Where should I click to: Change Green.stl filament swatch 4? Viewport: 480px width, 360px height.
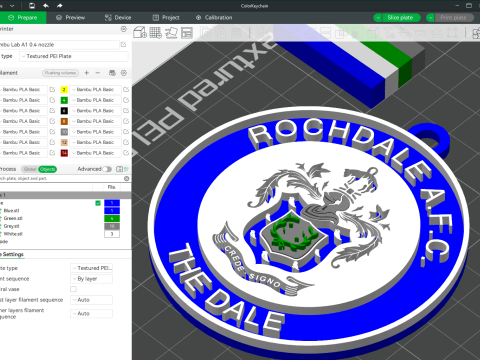point(112,218)
